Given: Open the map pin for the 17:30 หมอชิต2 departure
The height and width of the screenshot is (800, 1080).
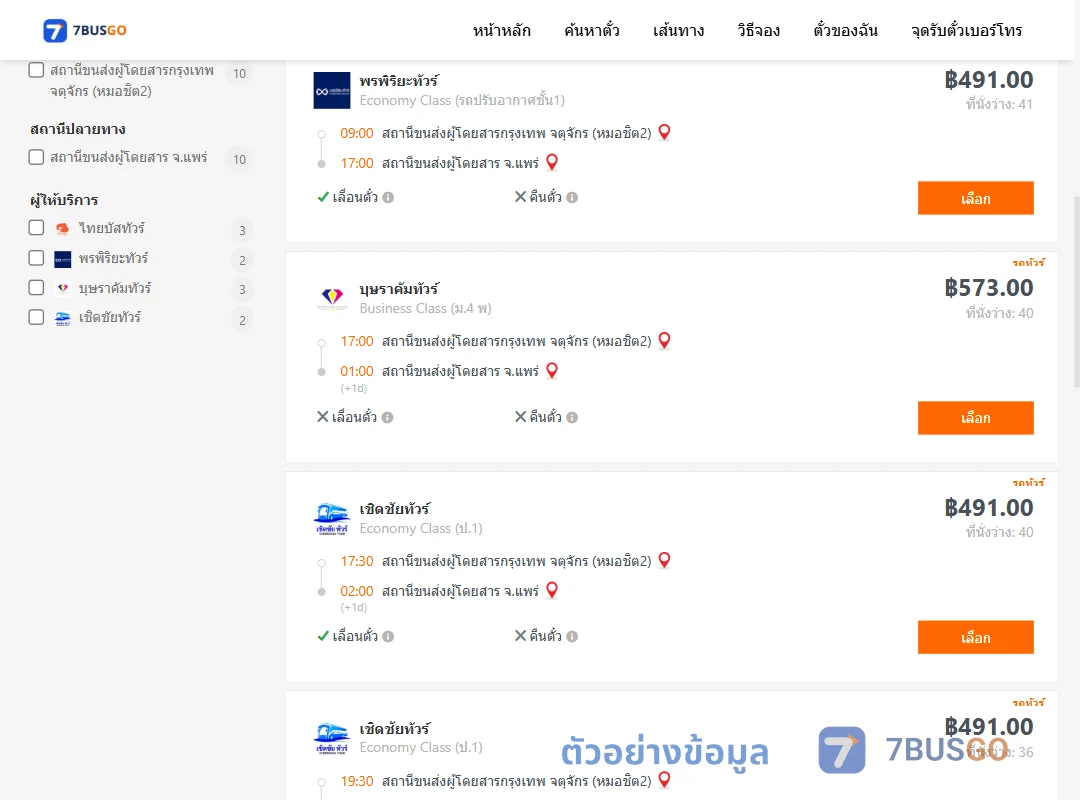Looking at the screenshot, I should click(665, 560).
